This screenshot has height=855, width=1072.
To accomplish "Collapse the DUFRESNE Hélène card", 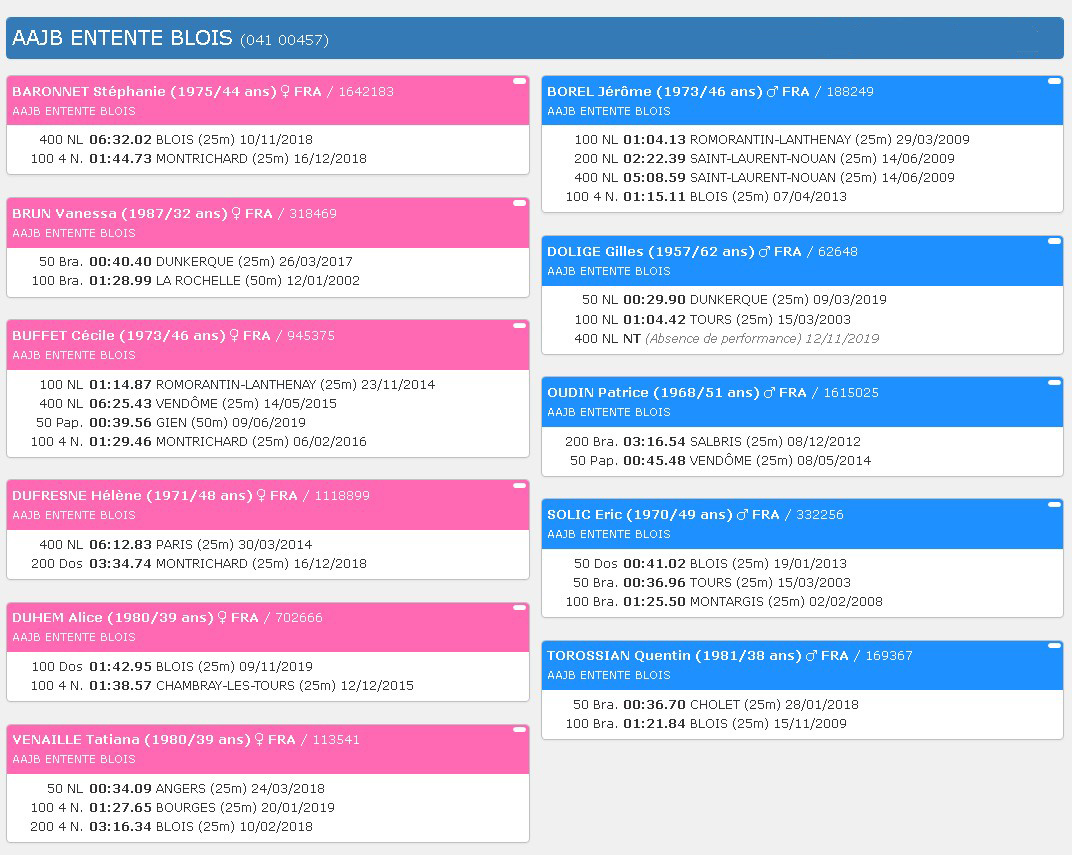I will (x=520, y=485).
